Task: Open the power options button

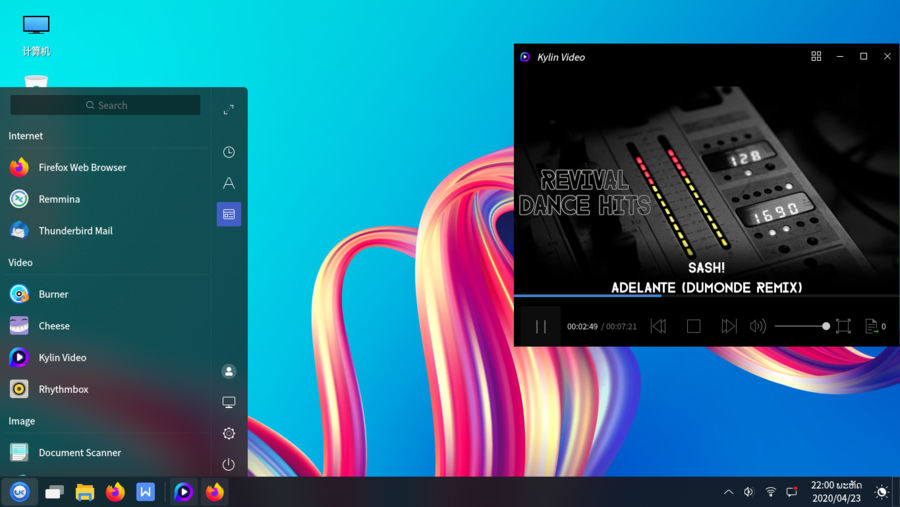Action: 228,464
